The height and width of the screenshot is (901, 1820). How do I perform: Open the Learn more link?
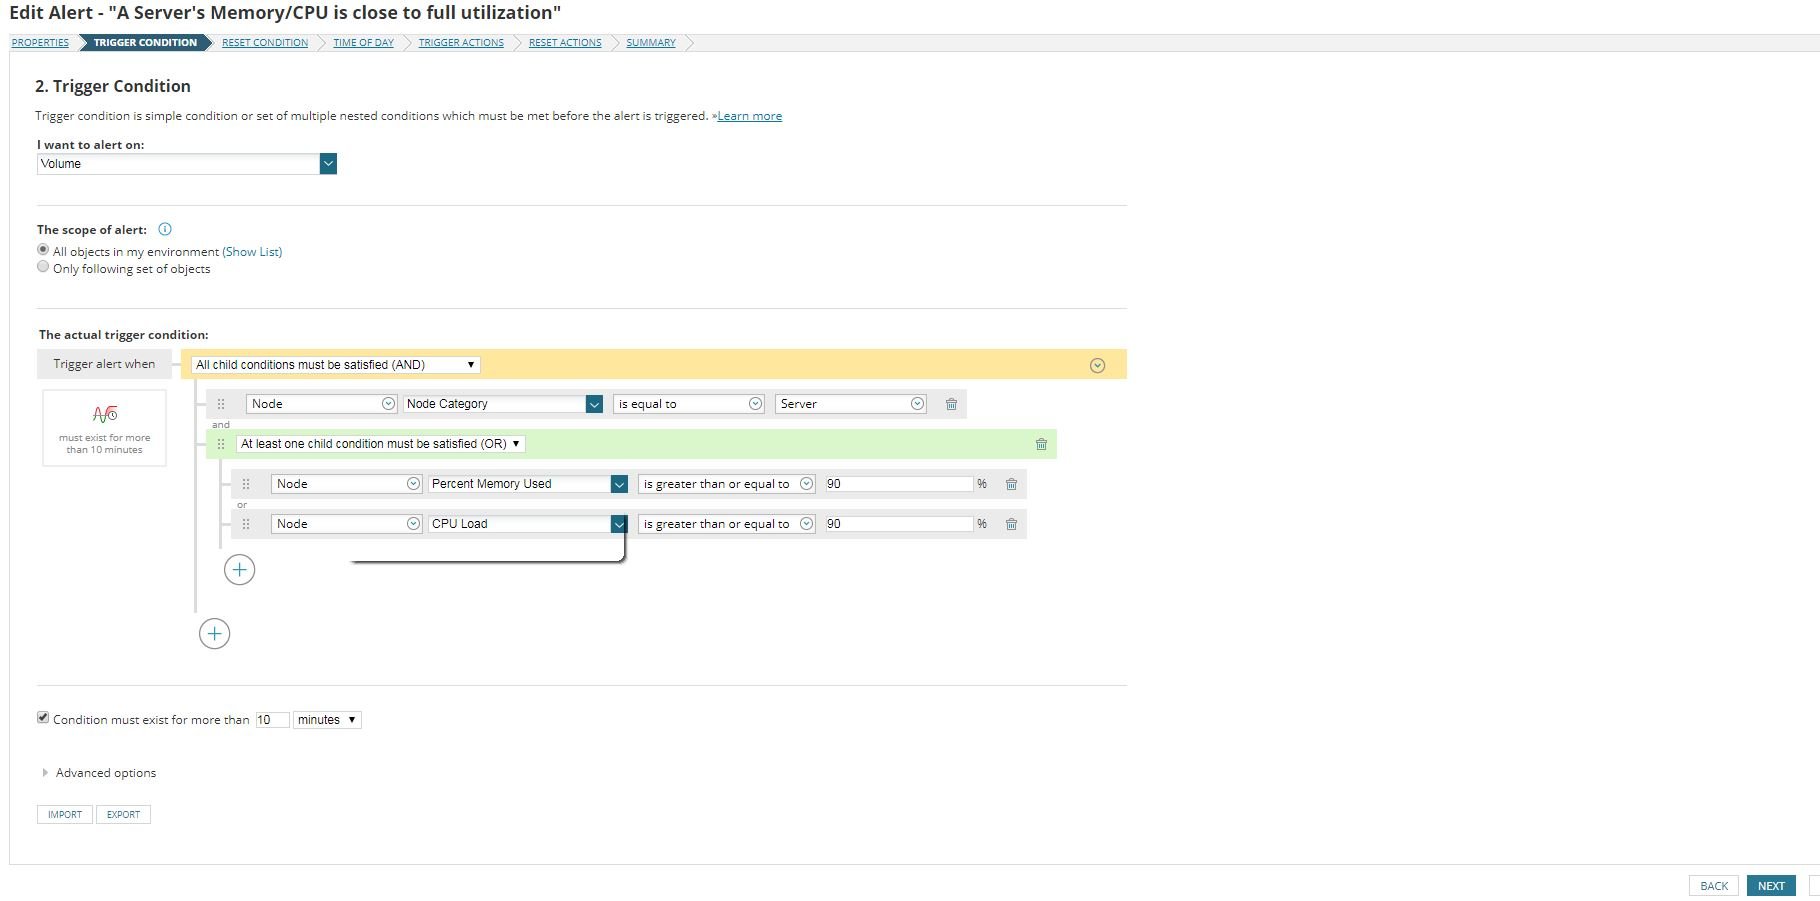point(750,116)
